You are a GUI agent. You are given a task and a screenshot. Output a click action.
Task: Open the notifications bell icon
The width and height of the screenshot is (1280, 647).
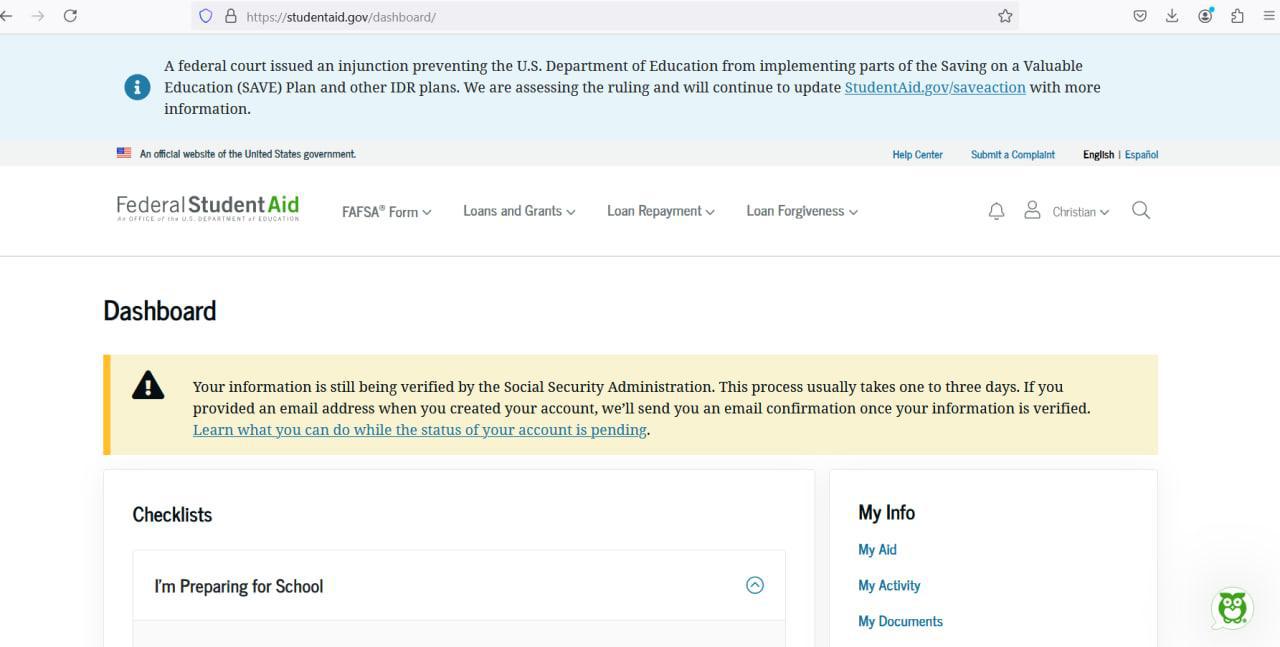click(996, 211)
